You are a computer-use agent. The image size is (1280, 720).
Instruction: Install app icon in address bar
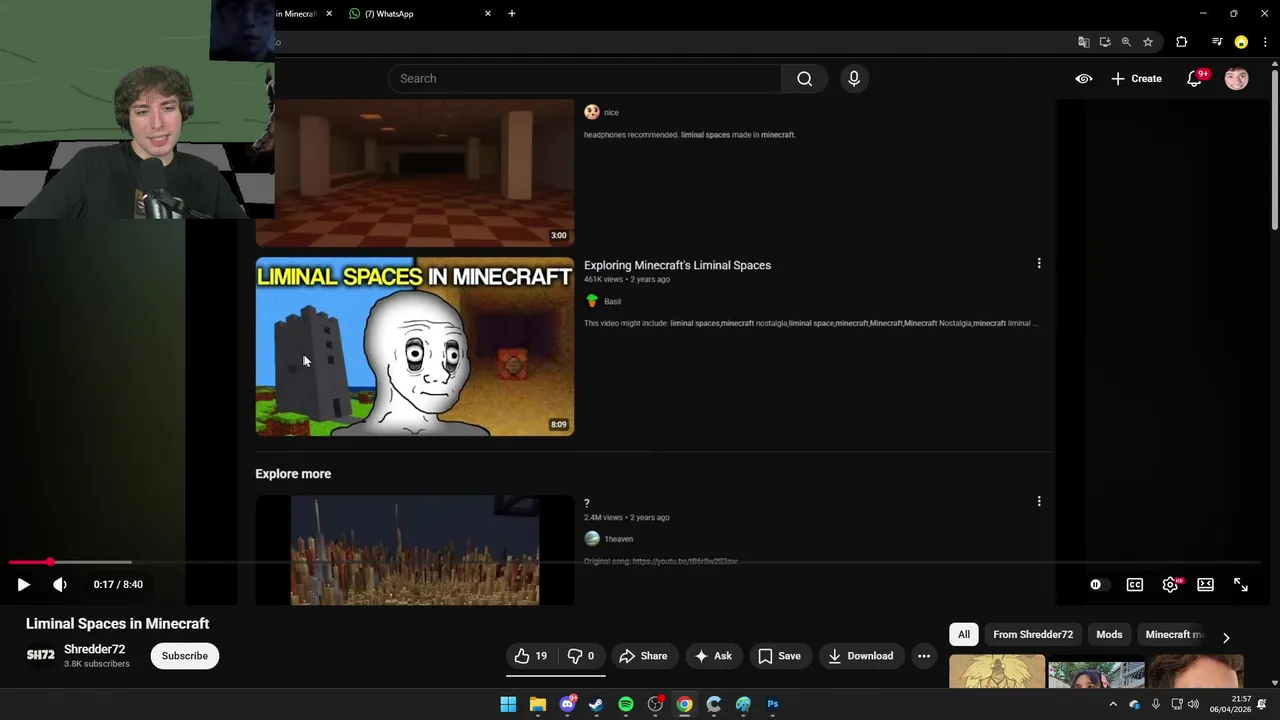[1105, 42]
